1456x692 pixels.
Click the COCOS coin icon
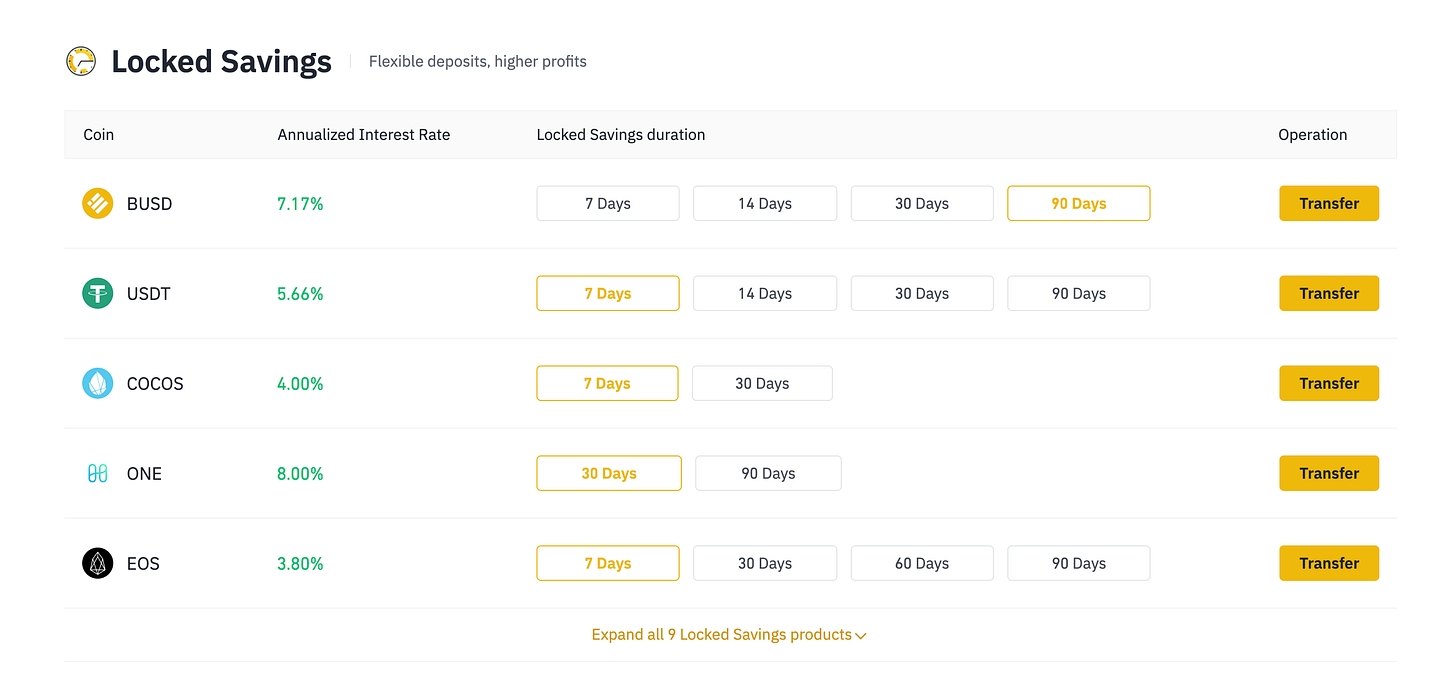[x=97, y=384]
